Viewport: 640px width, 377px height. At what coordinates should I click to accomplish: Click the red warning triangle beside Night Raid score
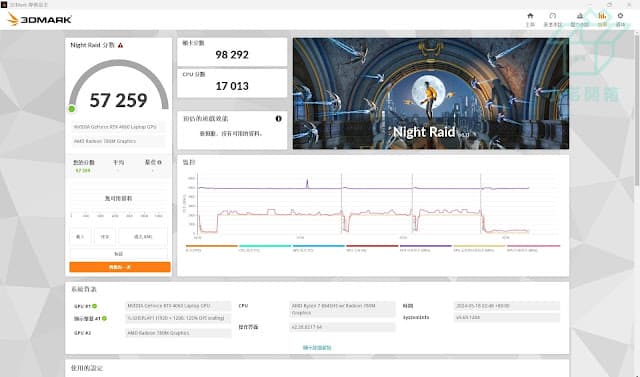120,45
